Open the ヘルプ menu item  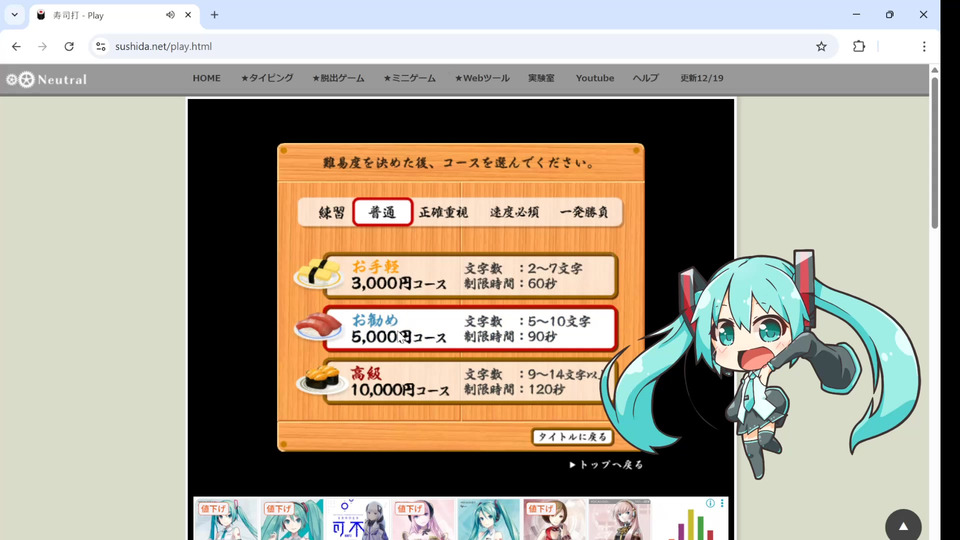(x=645, y=78)
